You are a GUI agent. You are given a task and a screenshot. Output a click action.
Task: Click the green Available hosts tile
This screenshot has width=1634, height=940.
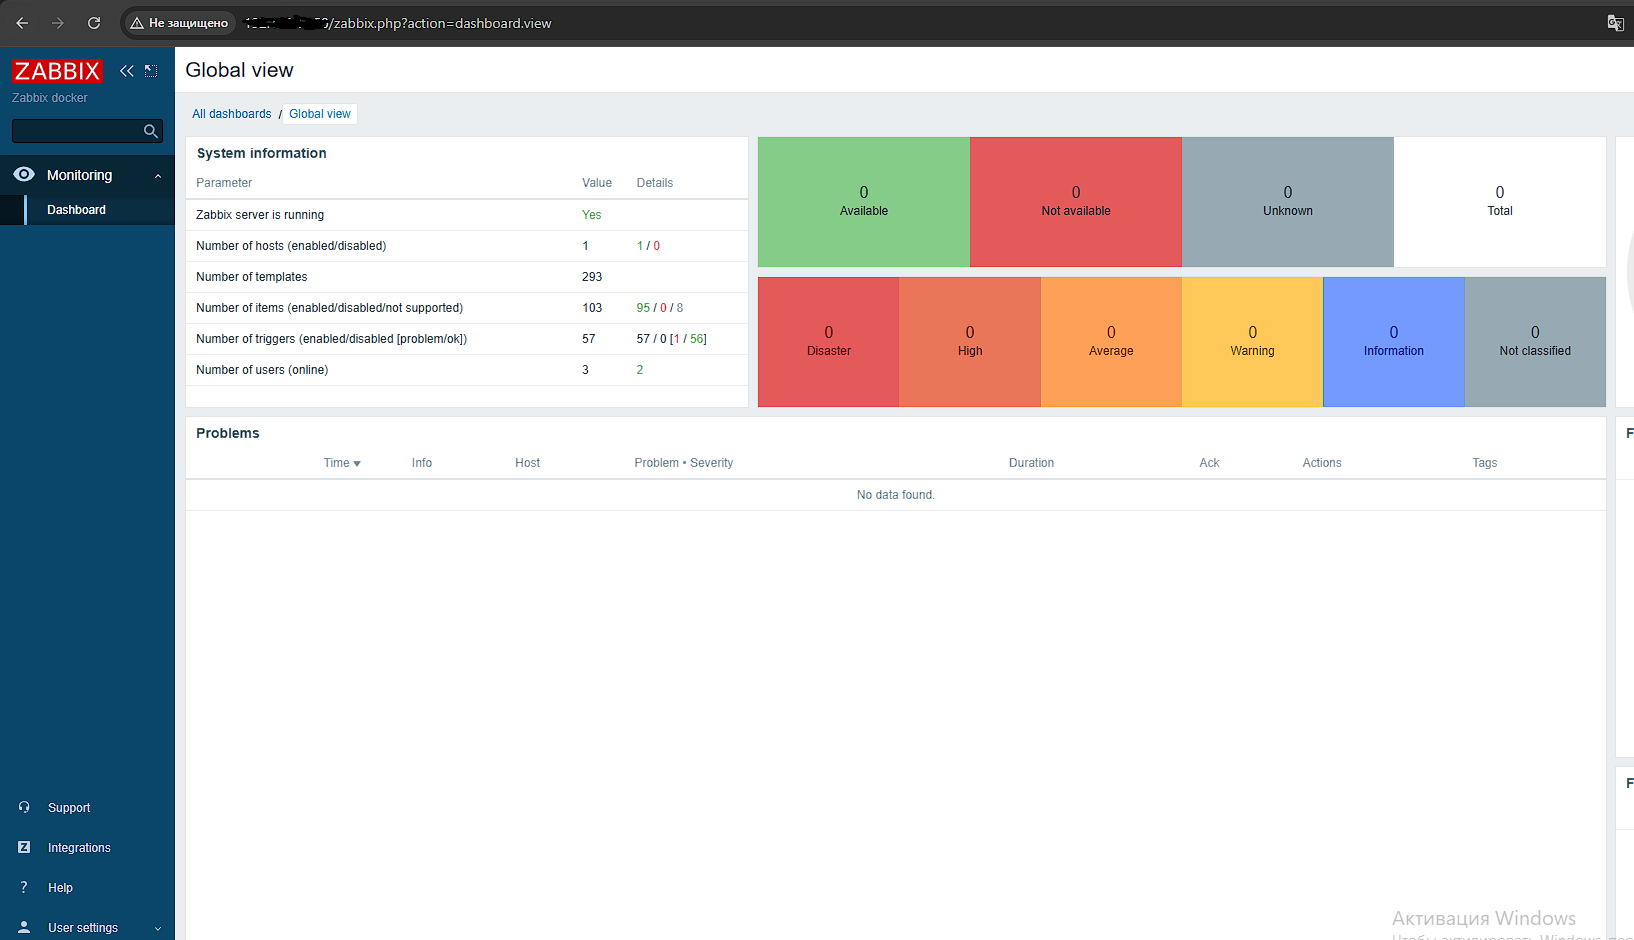pyautogui.click(x=864, y=202)
